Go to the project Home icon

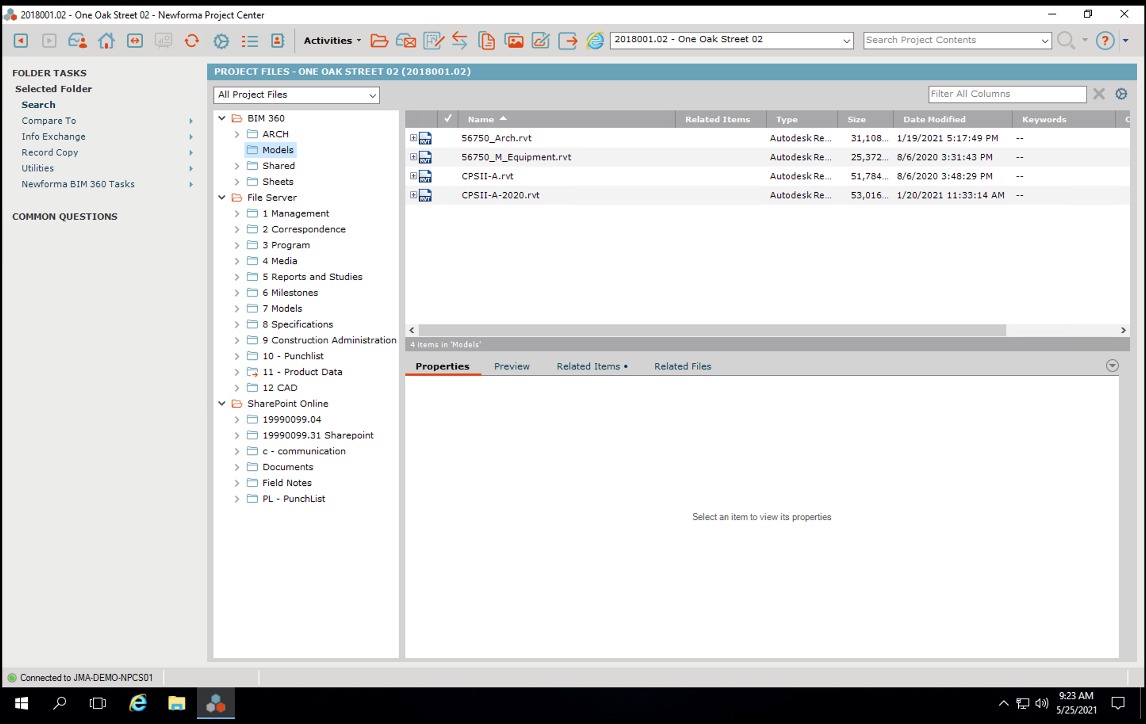106,41
